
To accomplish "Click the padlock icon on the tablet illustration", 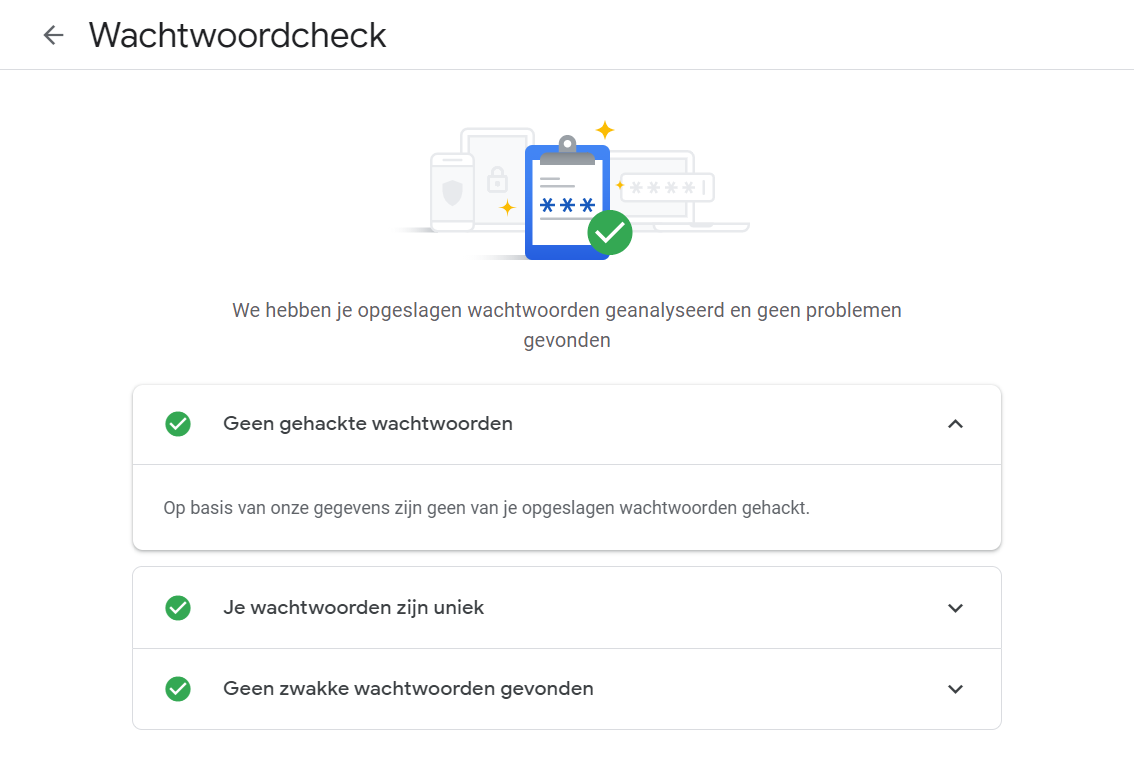I will tap(497, 180).
